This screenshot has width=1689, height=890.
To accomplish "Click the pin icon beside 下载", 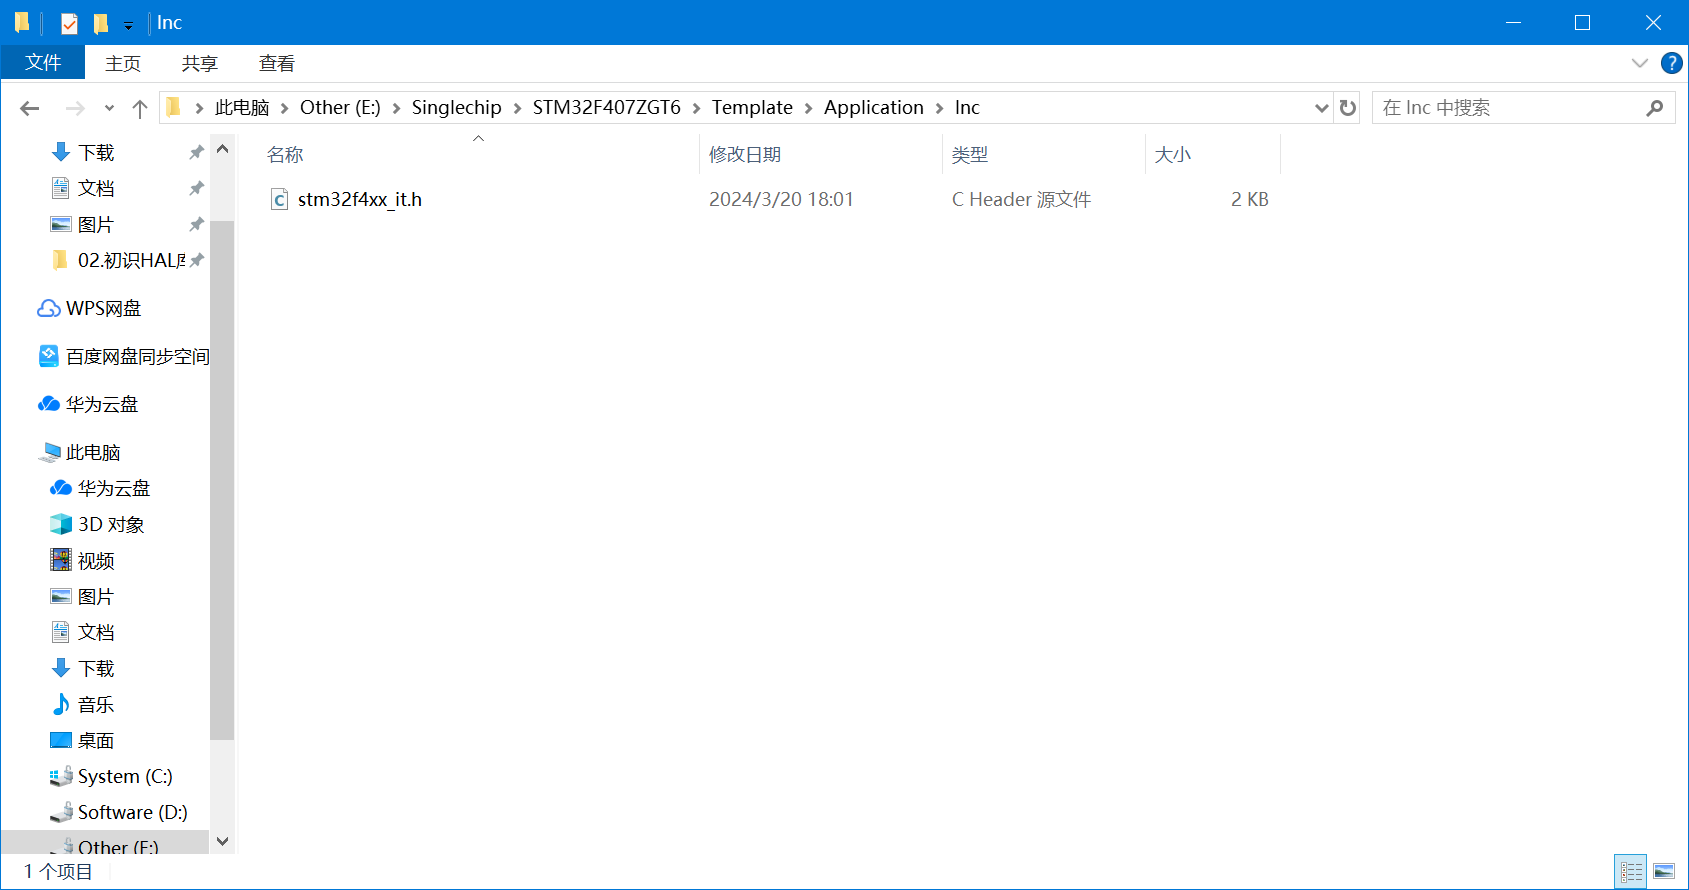I will click(196, 152).
